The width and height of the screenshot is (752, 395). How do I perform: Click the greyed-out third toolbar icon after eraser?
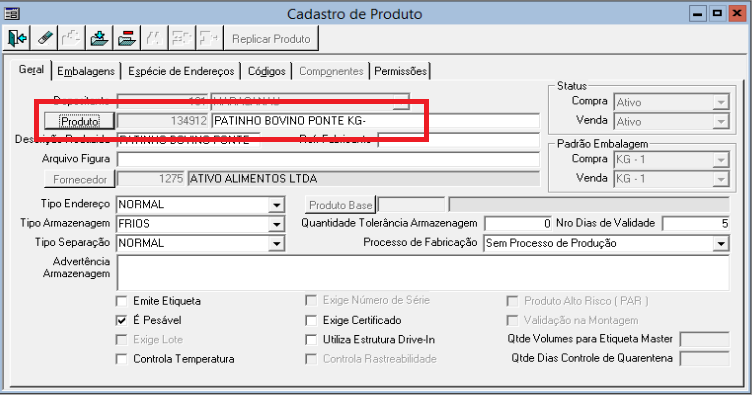point(71,38)
